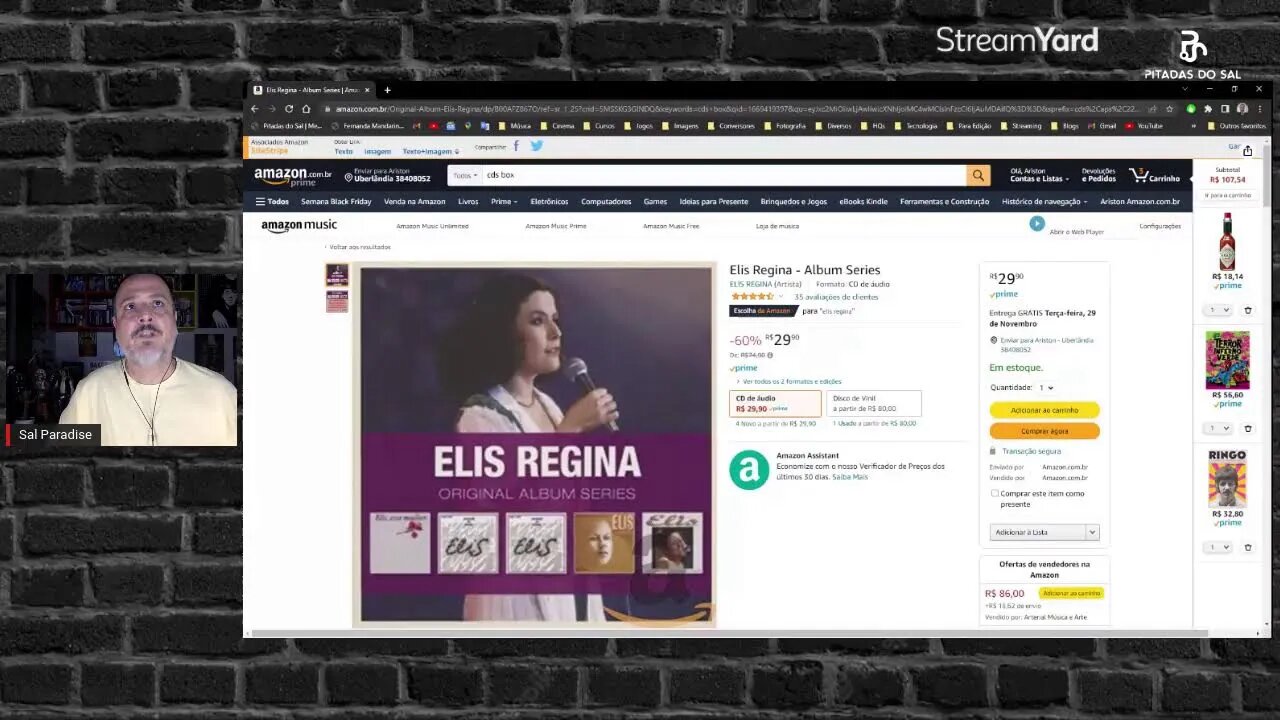Click the green Amazon Assistant logo

pyautogui.click(x=749, y=470)
